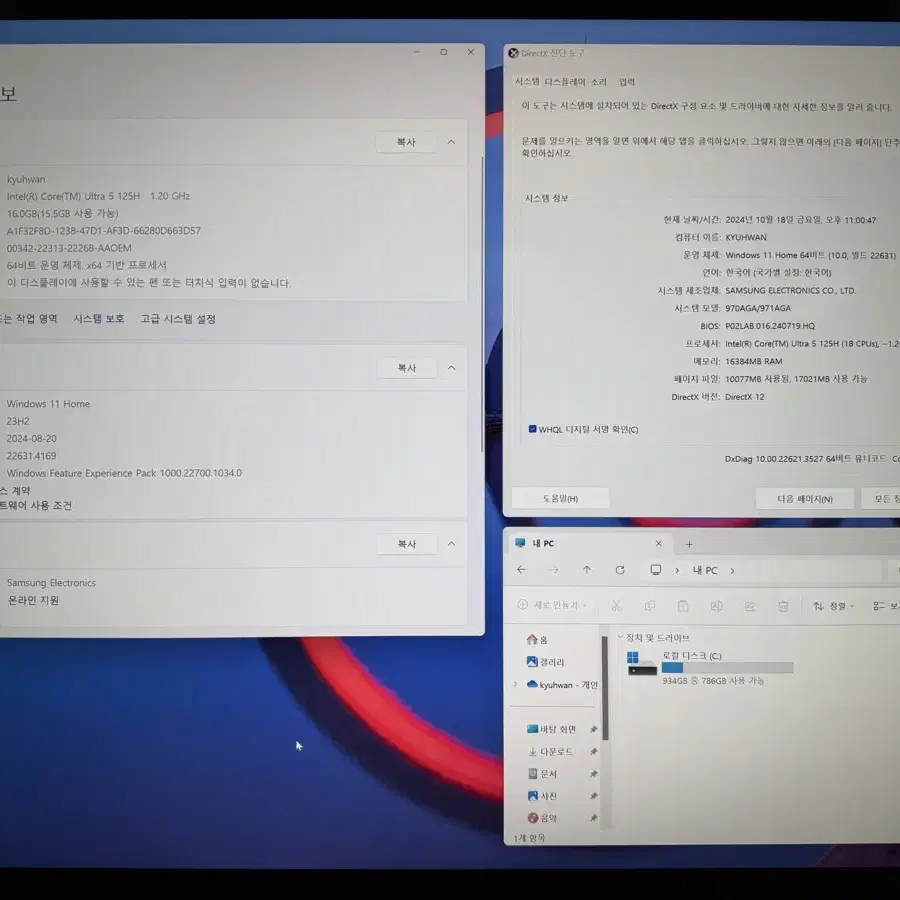Open the 정렬 sort dropdown
Image resolution: width=900 pixels, height=900 pixels.
[833, 606]
